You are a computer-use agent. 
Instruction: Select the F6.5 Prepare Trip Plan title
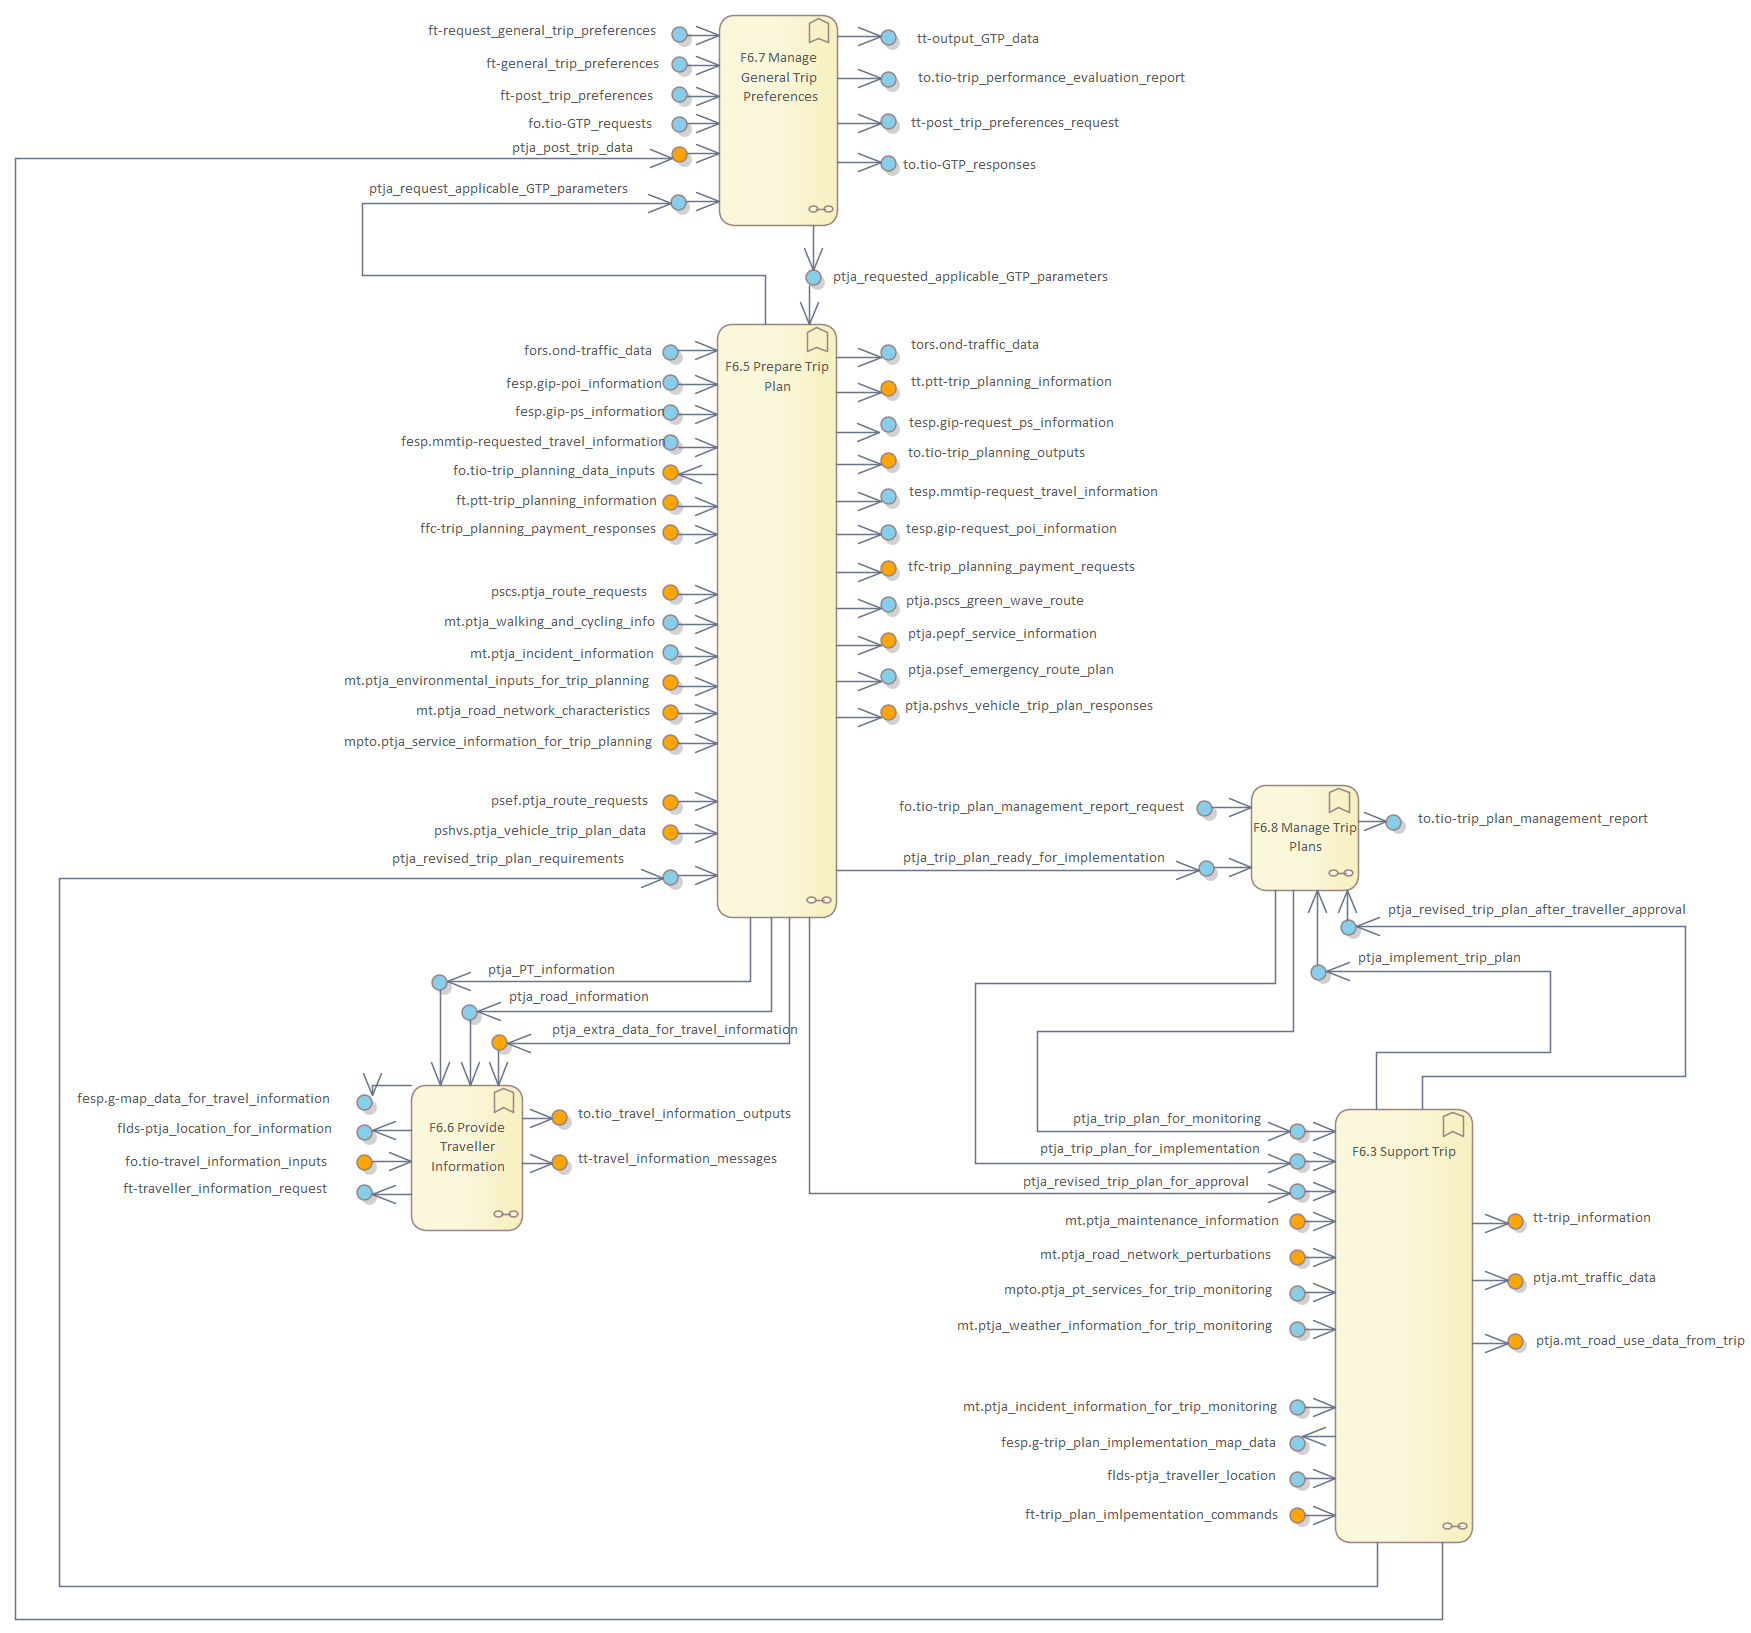(x=777, y=376)
